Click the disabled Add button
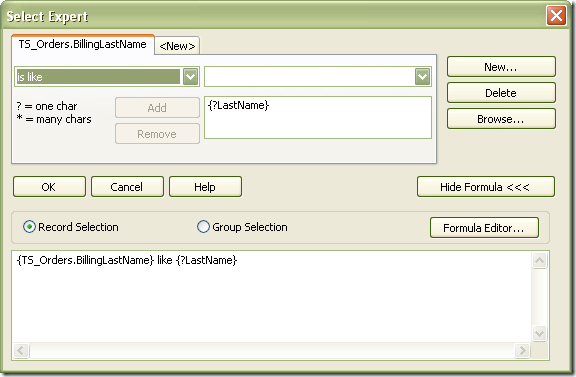 (157, 108)
